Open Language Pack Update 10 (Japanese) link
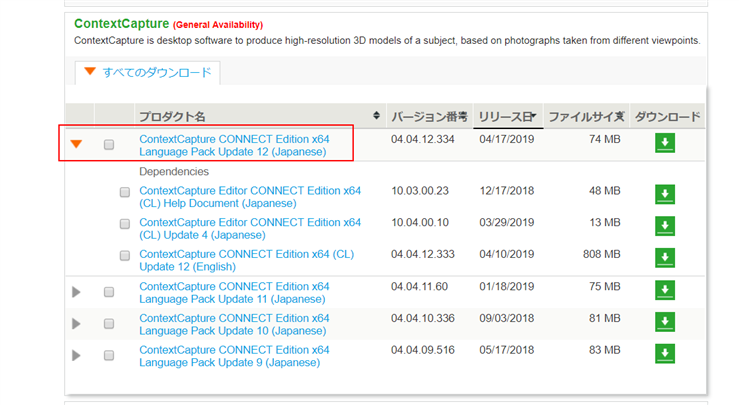 (x=234, y=324)
